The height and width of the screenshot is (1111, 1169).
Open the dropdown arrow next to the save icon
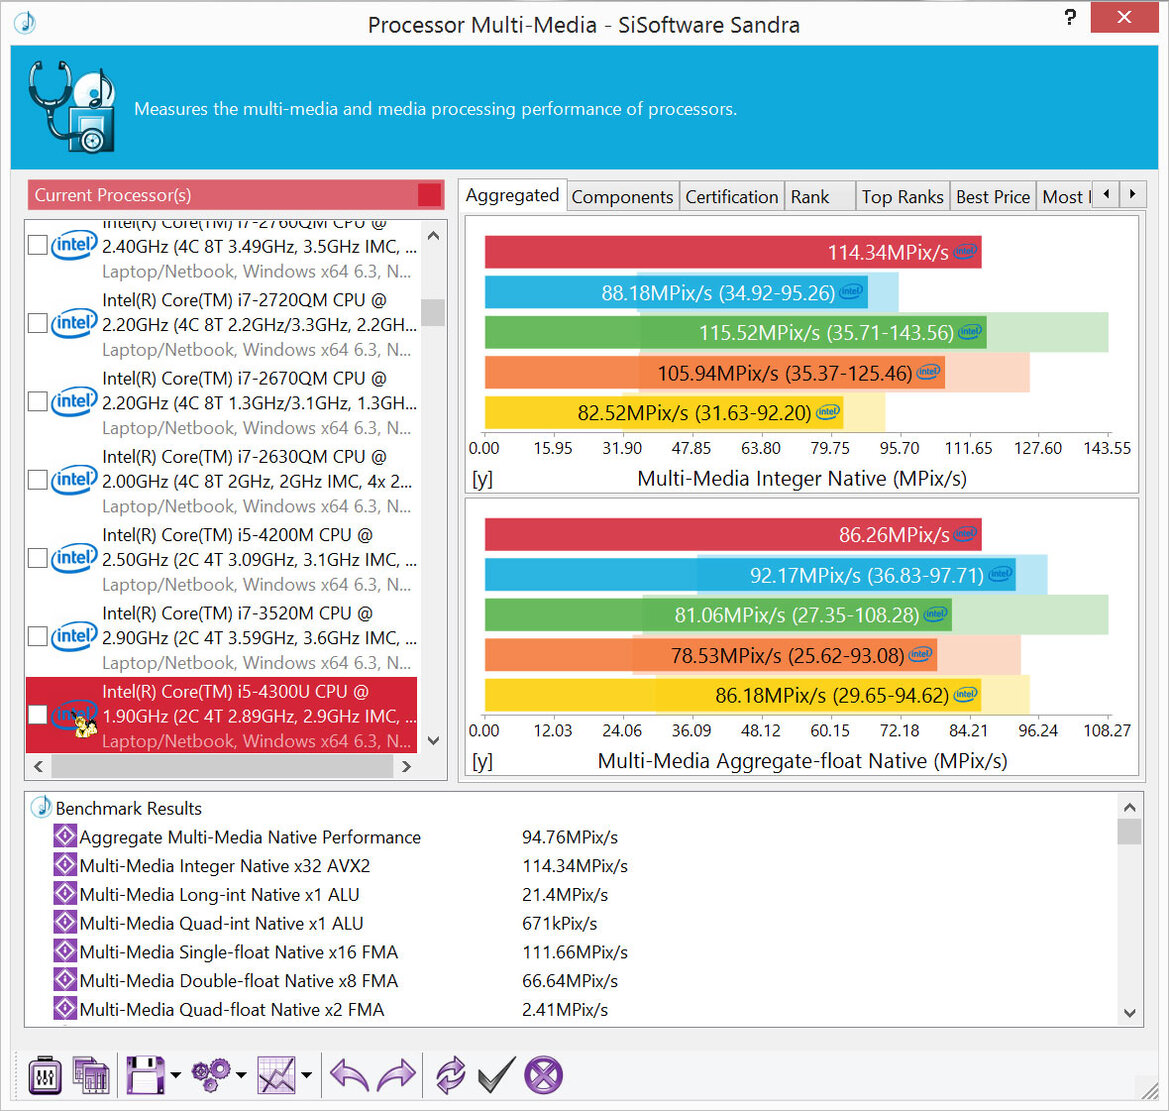[175, 1075]
